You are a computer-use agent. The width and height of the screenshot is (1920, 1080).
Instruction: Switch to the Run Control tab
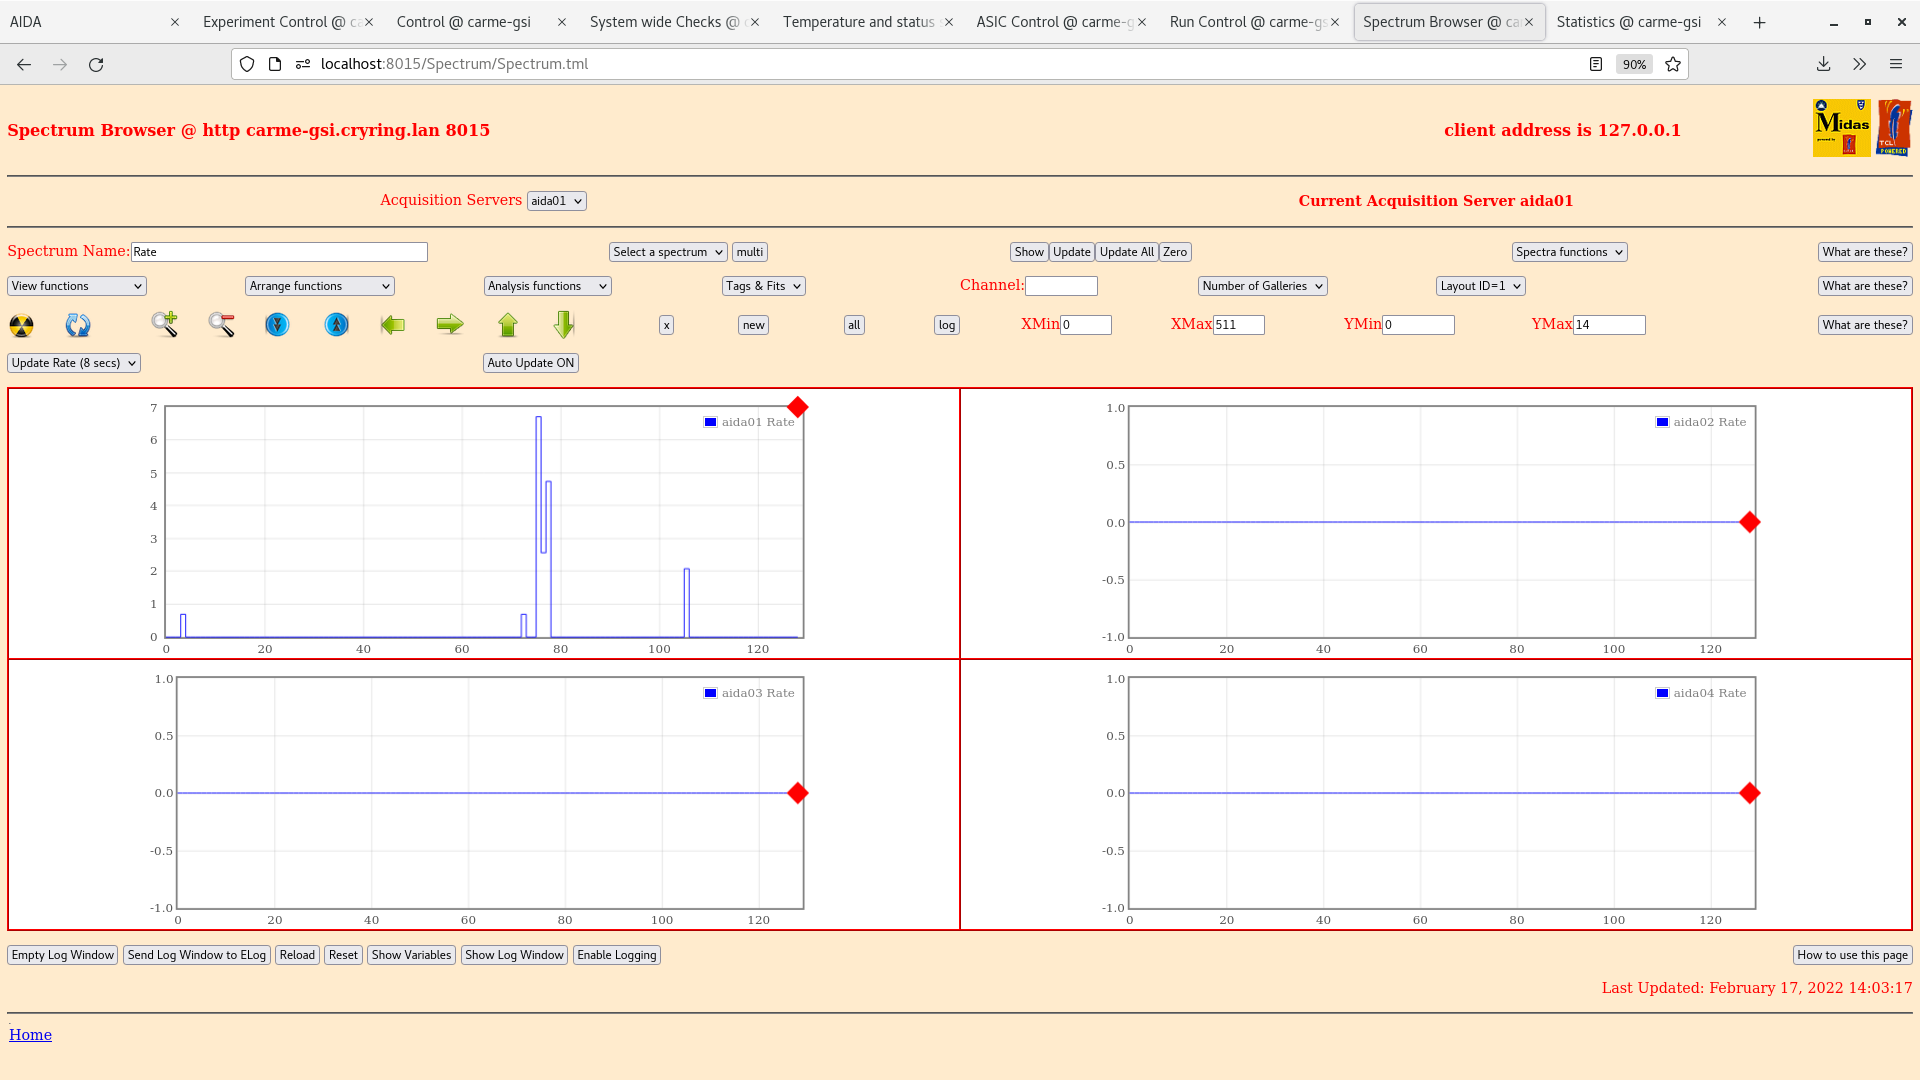(x=1247, y=22)
